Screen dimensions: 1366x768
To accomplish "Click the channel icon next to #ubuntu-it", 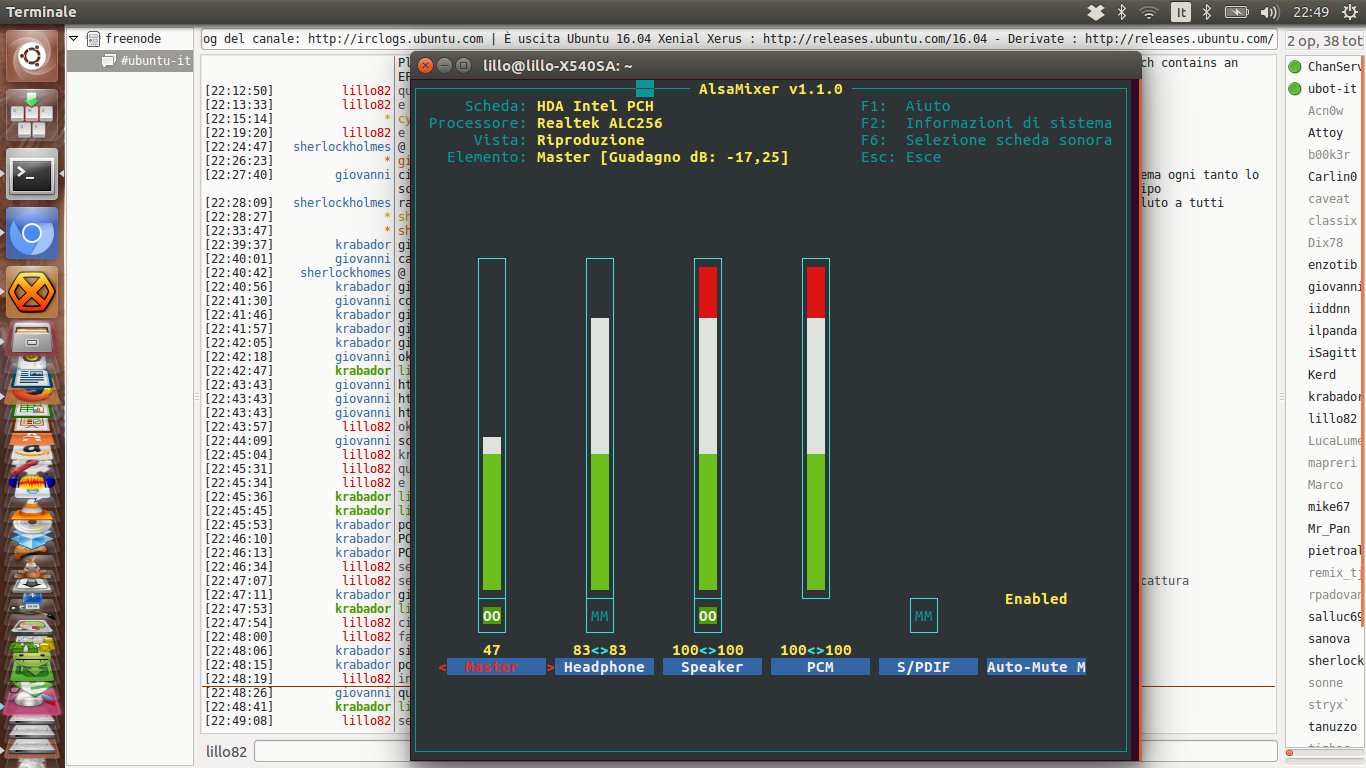I will 109,61.
